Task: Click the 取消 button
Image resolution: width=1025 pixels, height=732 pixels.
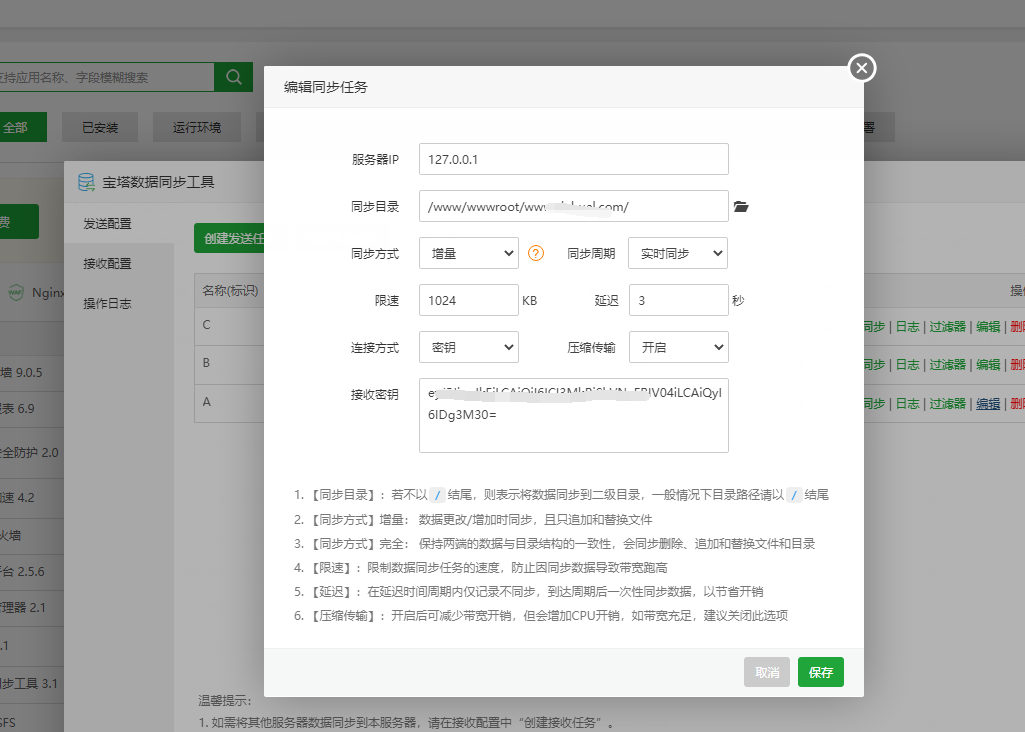Action: (x=767, y=672)
